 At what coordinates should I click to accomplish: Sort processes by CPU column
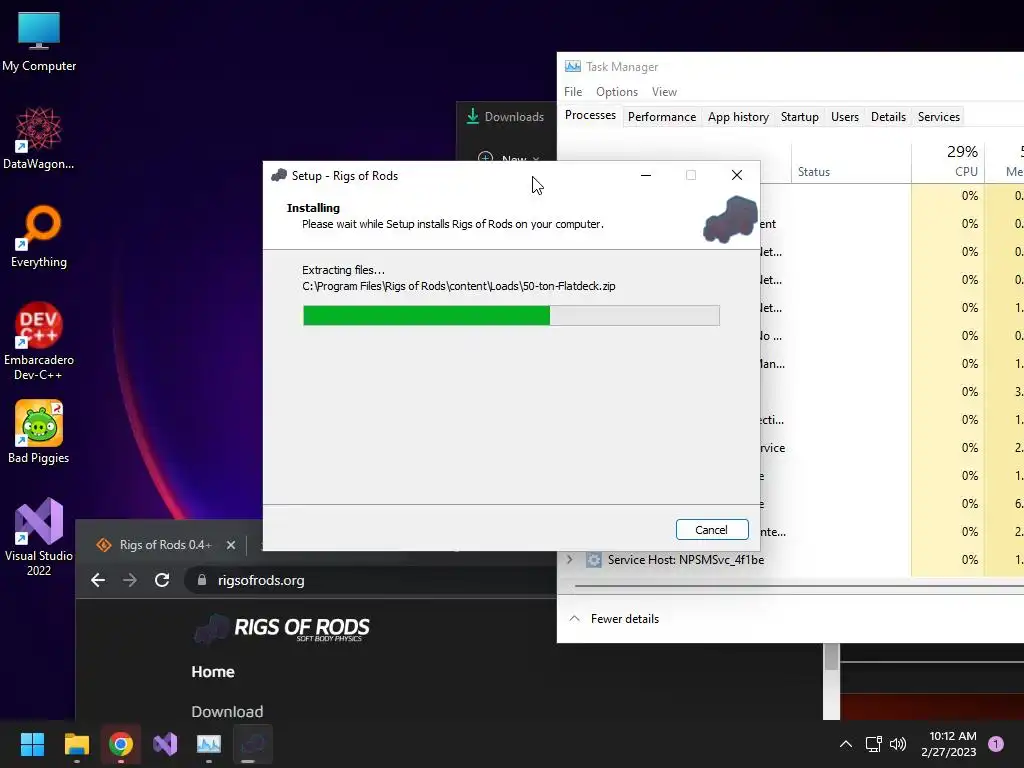[948, 162]
